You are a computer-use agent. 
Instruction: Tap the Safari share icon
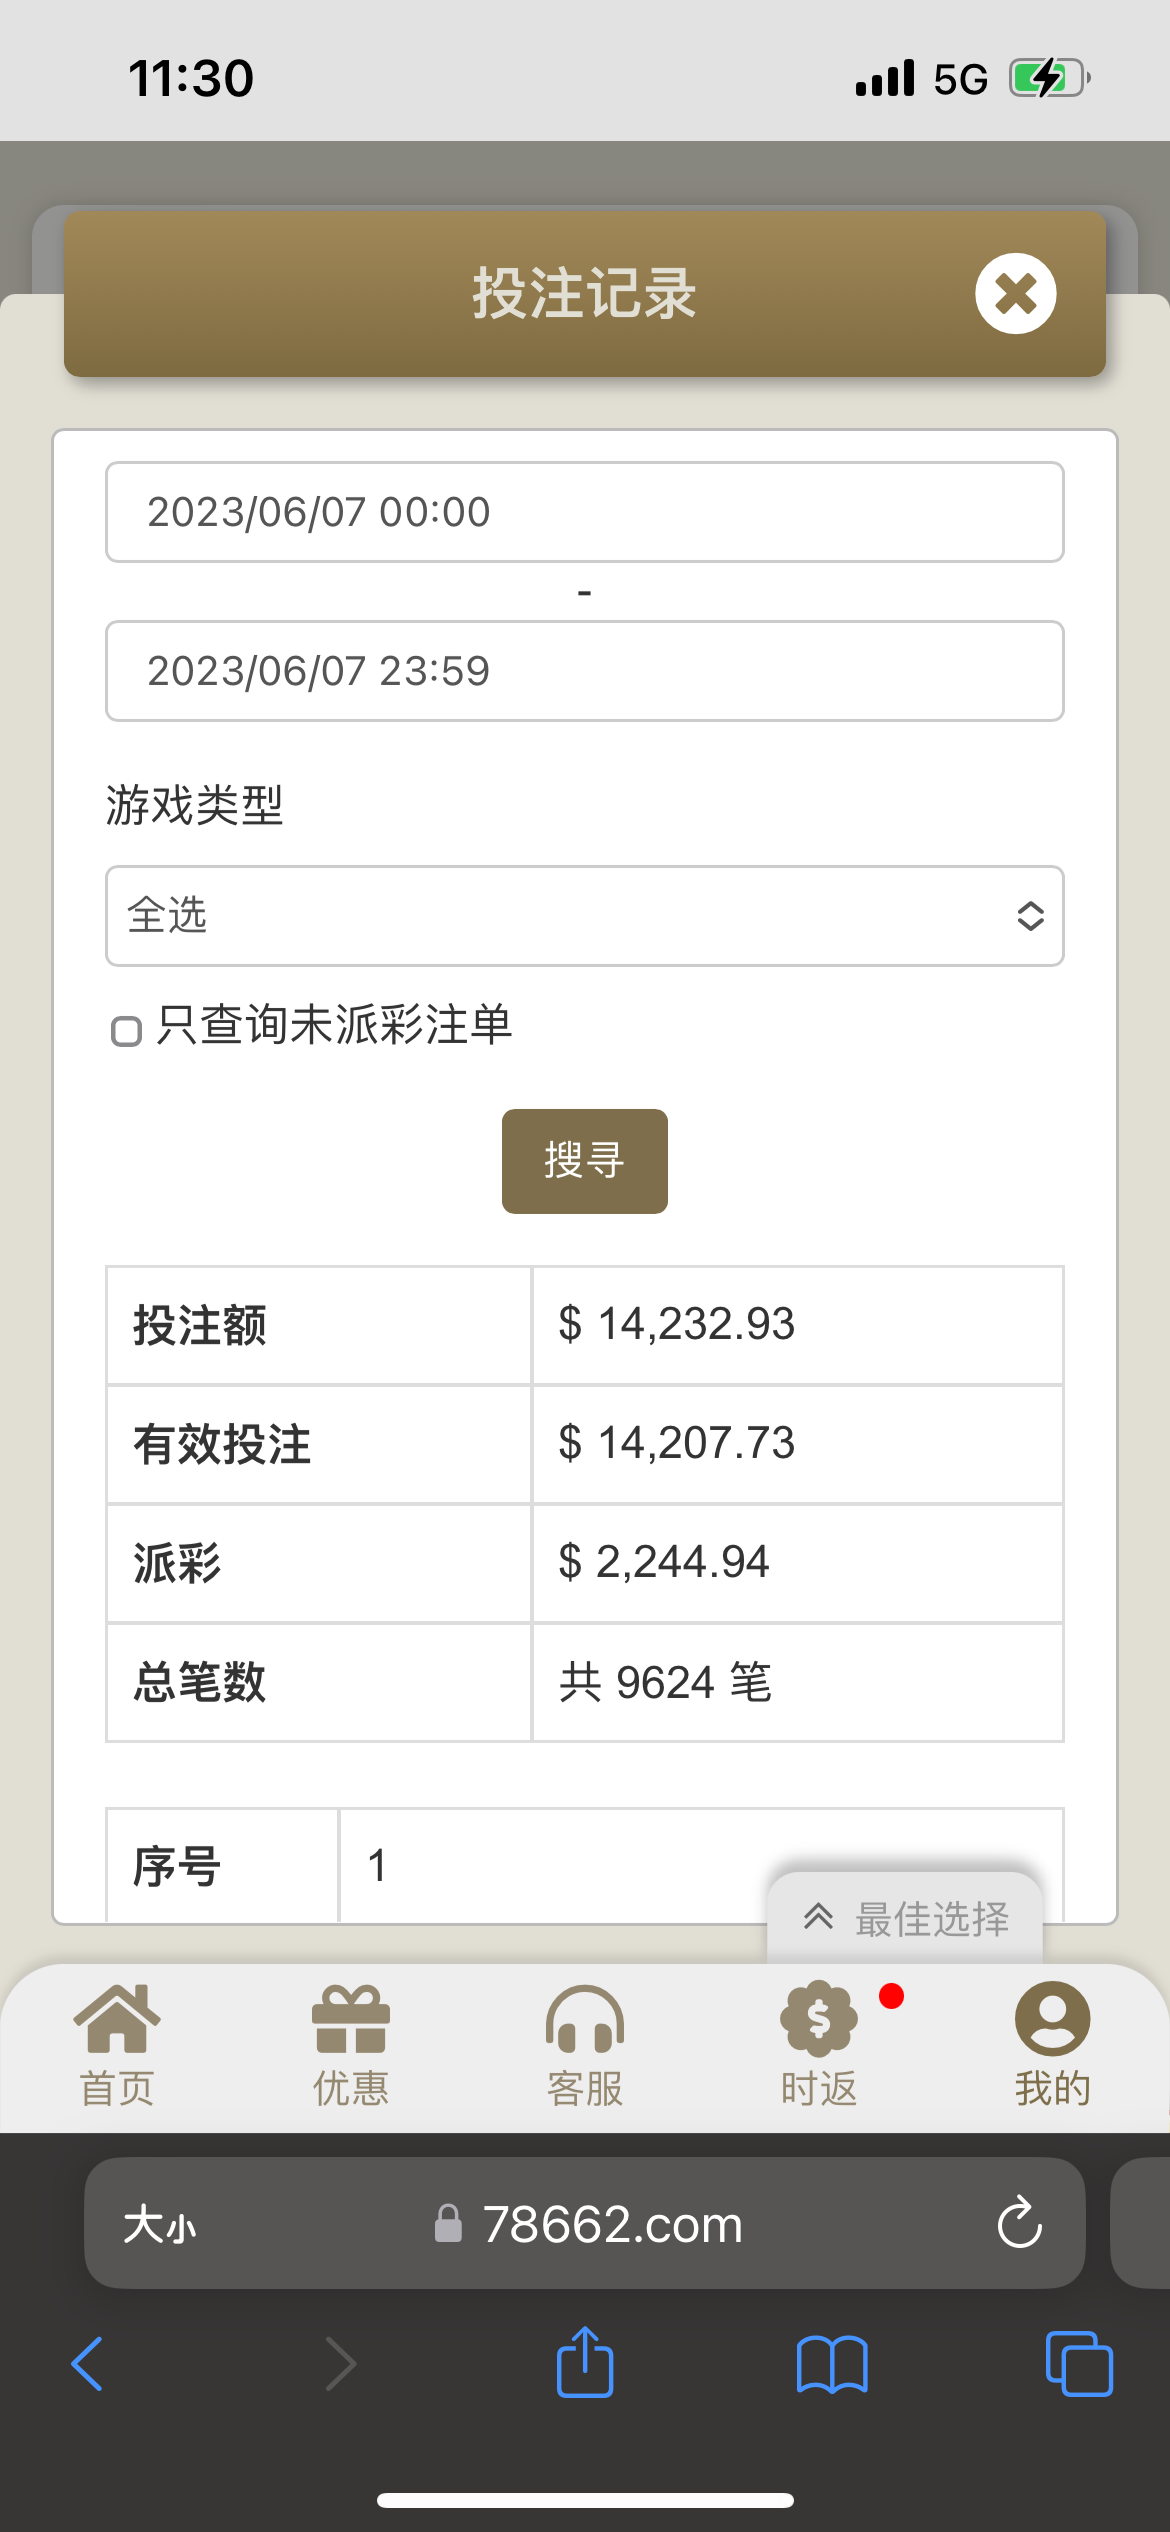585,2364
